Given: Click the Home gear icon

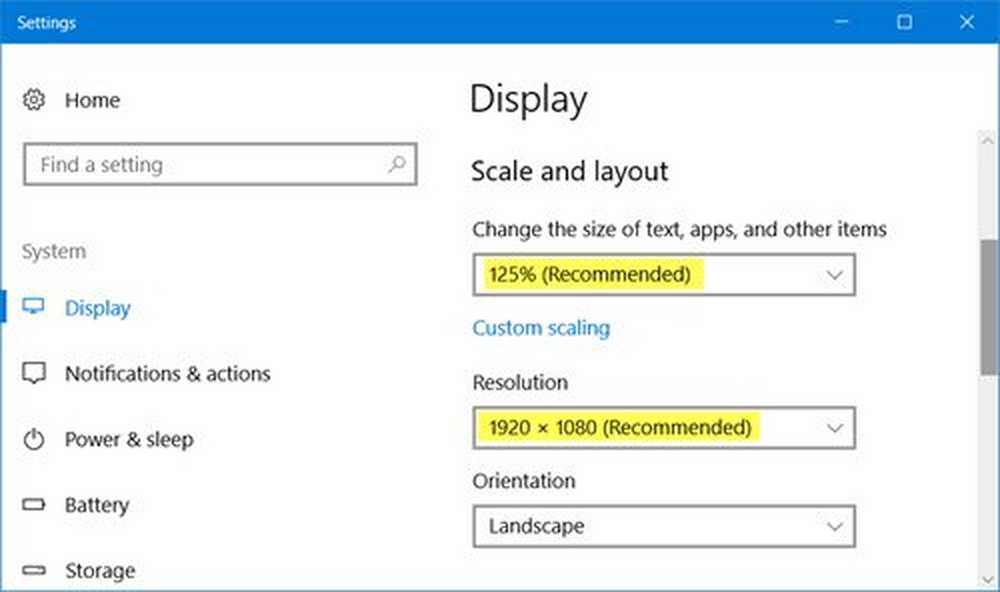Looking at the screenshot, I should tap(34, 100).
